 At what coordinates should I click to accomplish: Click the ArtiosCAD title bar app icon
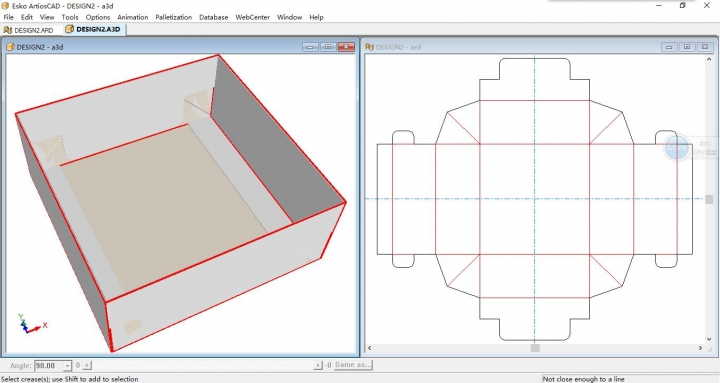[x=6, y=6]
